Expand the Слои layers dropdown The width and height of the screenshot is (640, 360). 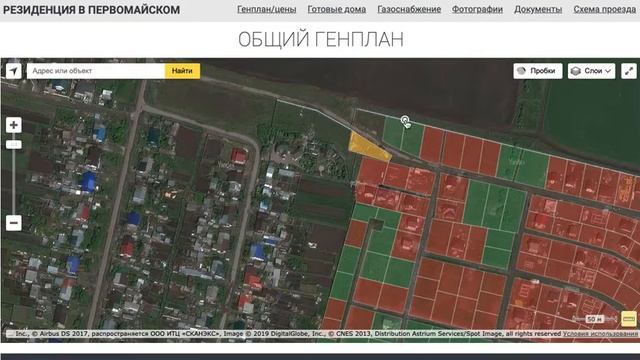(x=591, y=71)
